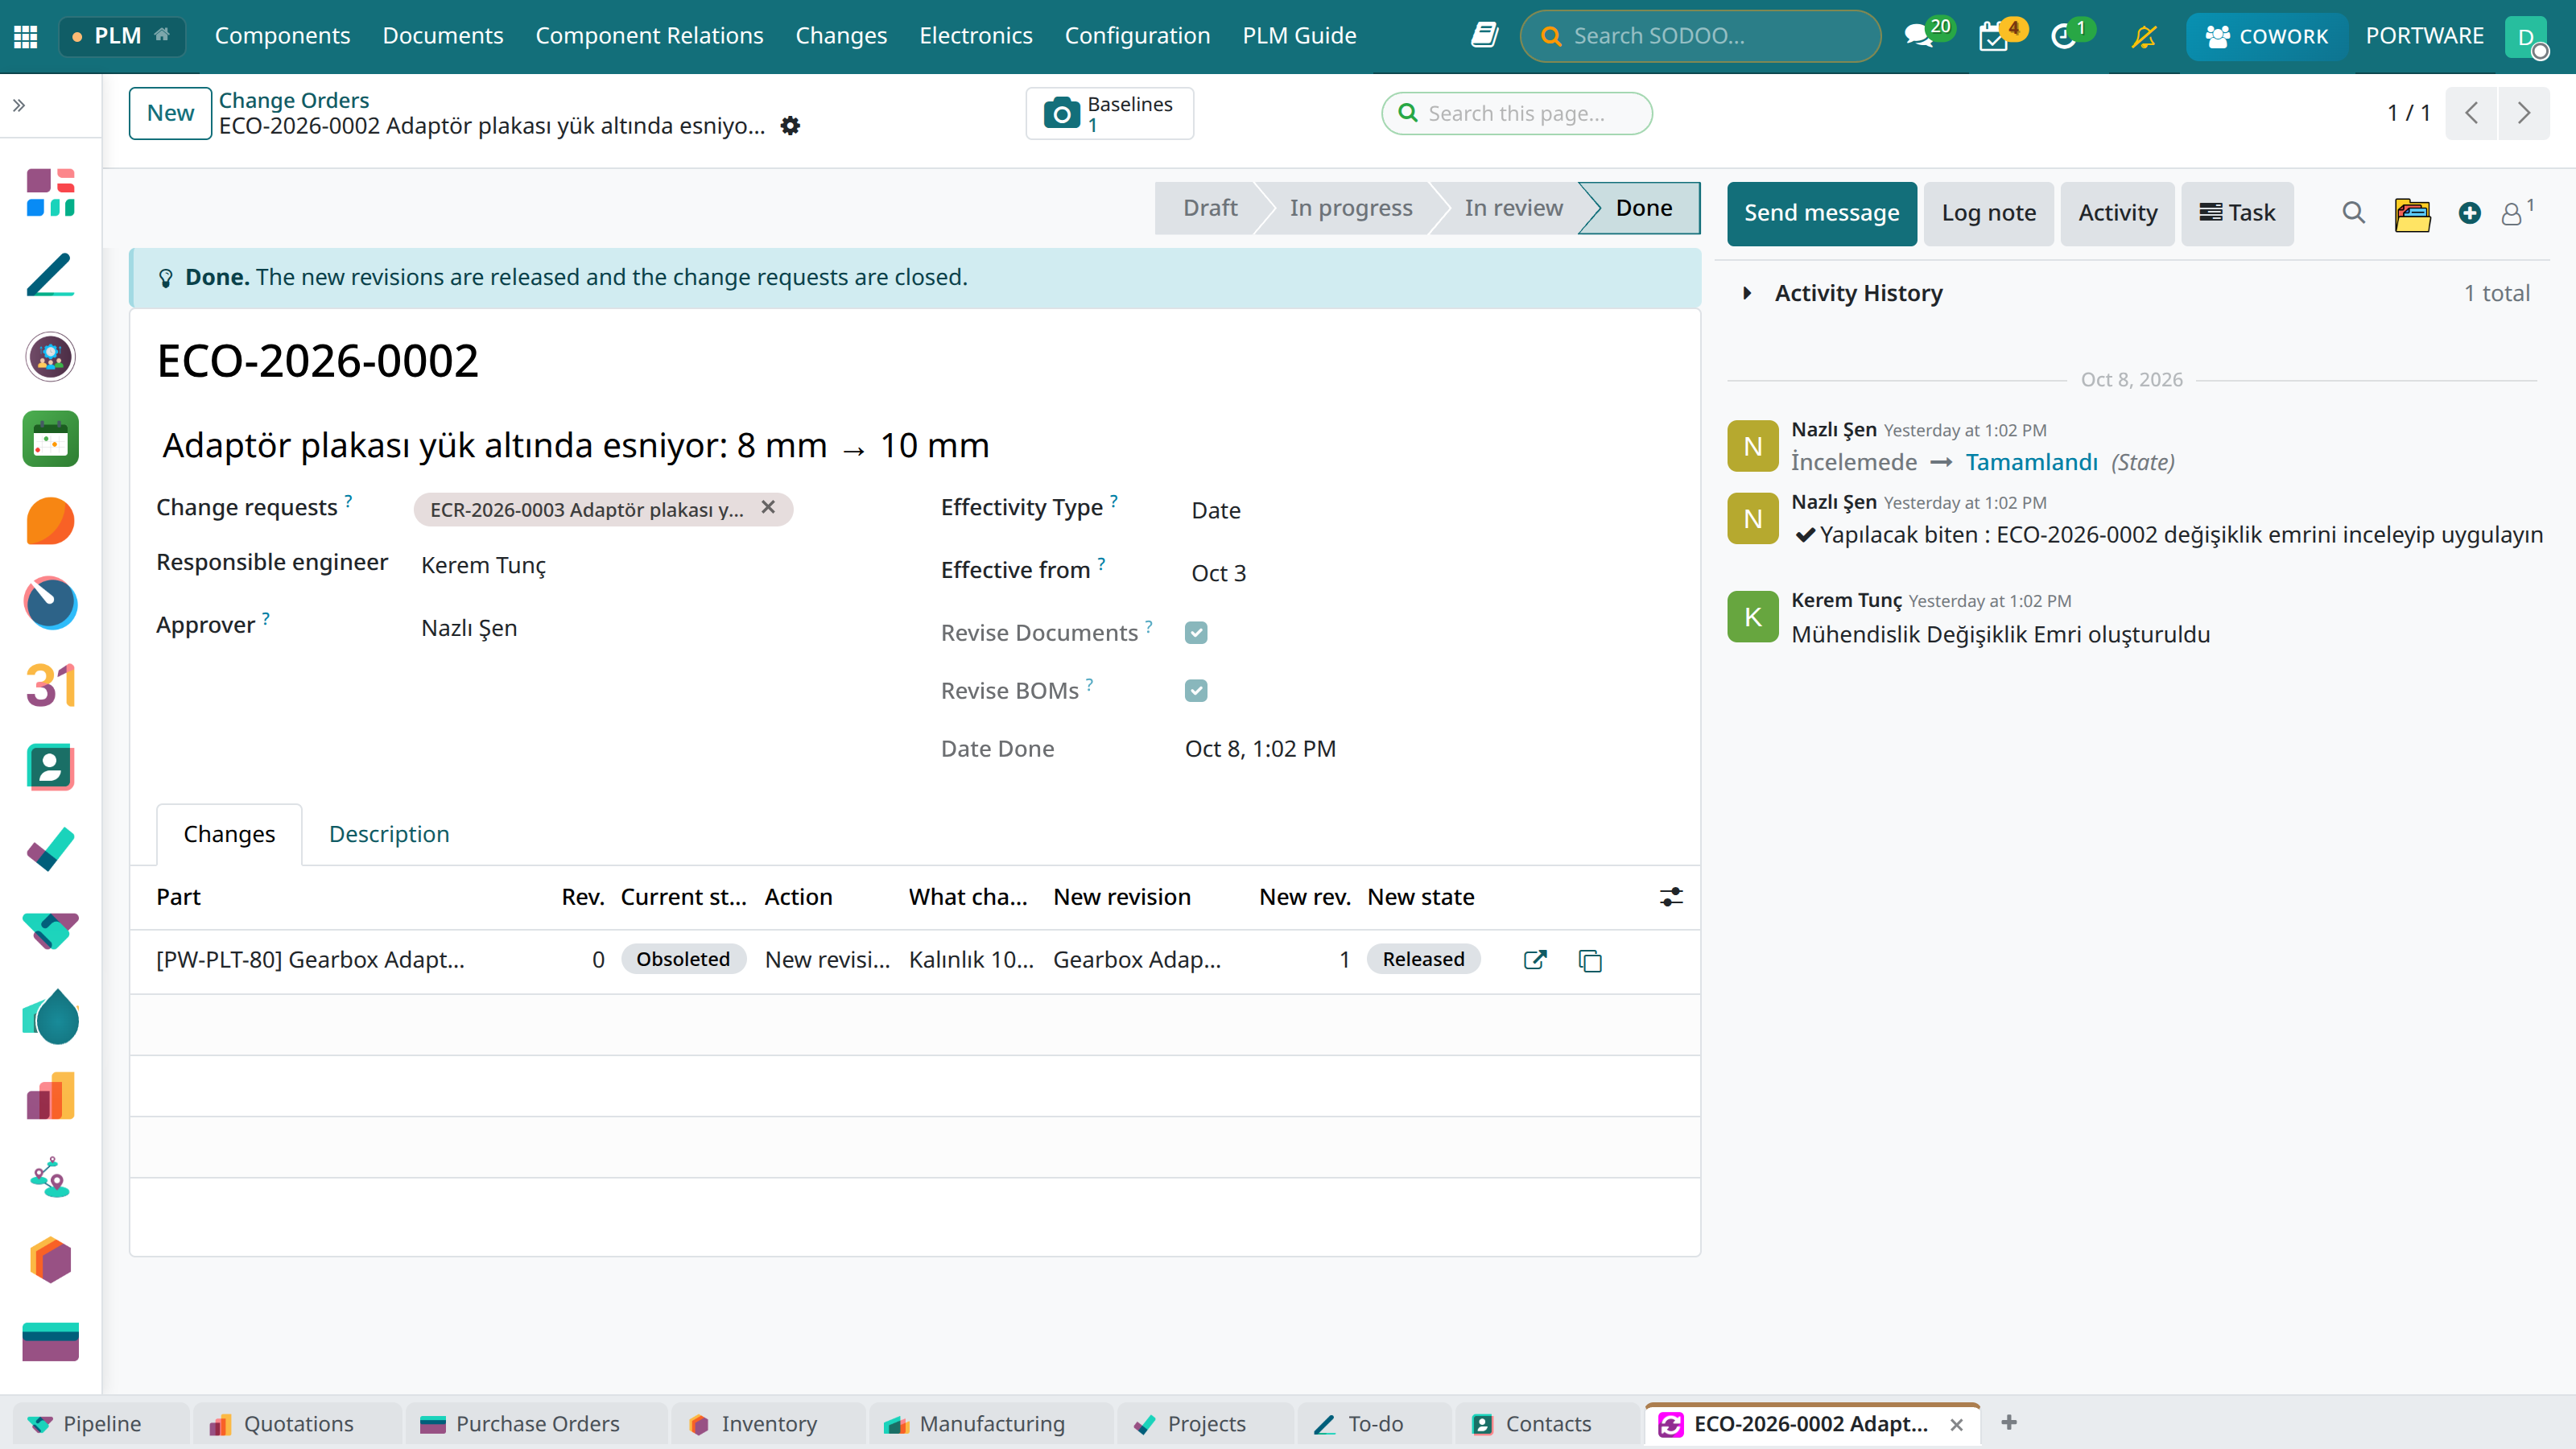
Task: Go to the next record arrow
Action: 2524,113
